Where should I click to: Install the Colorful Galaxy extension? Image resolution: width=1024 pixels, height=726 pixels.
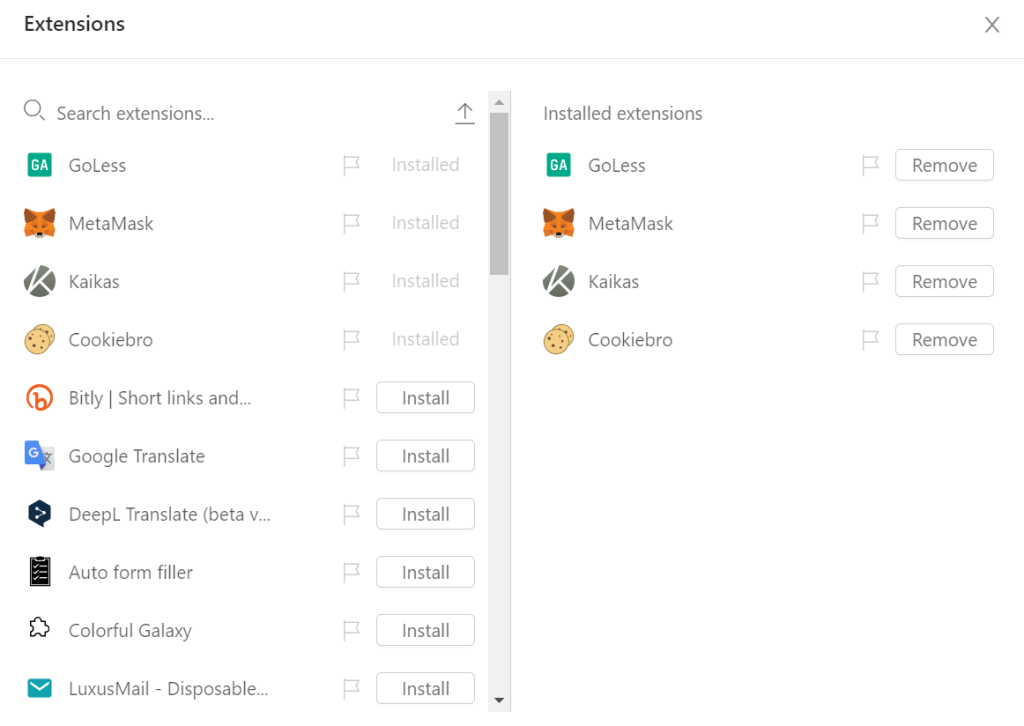(x=425, y=630)
